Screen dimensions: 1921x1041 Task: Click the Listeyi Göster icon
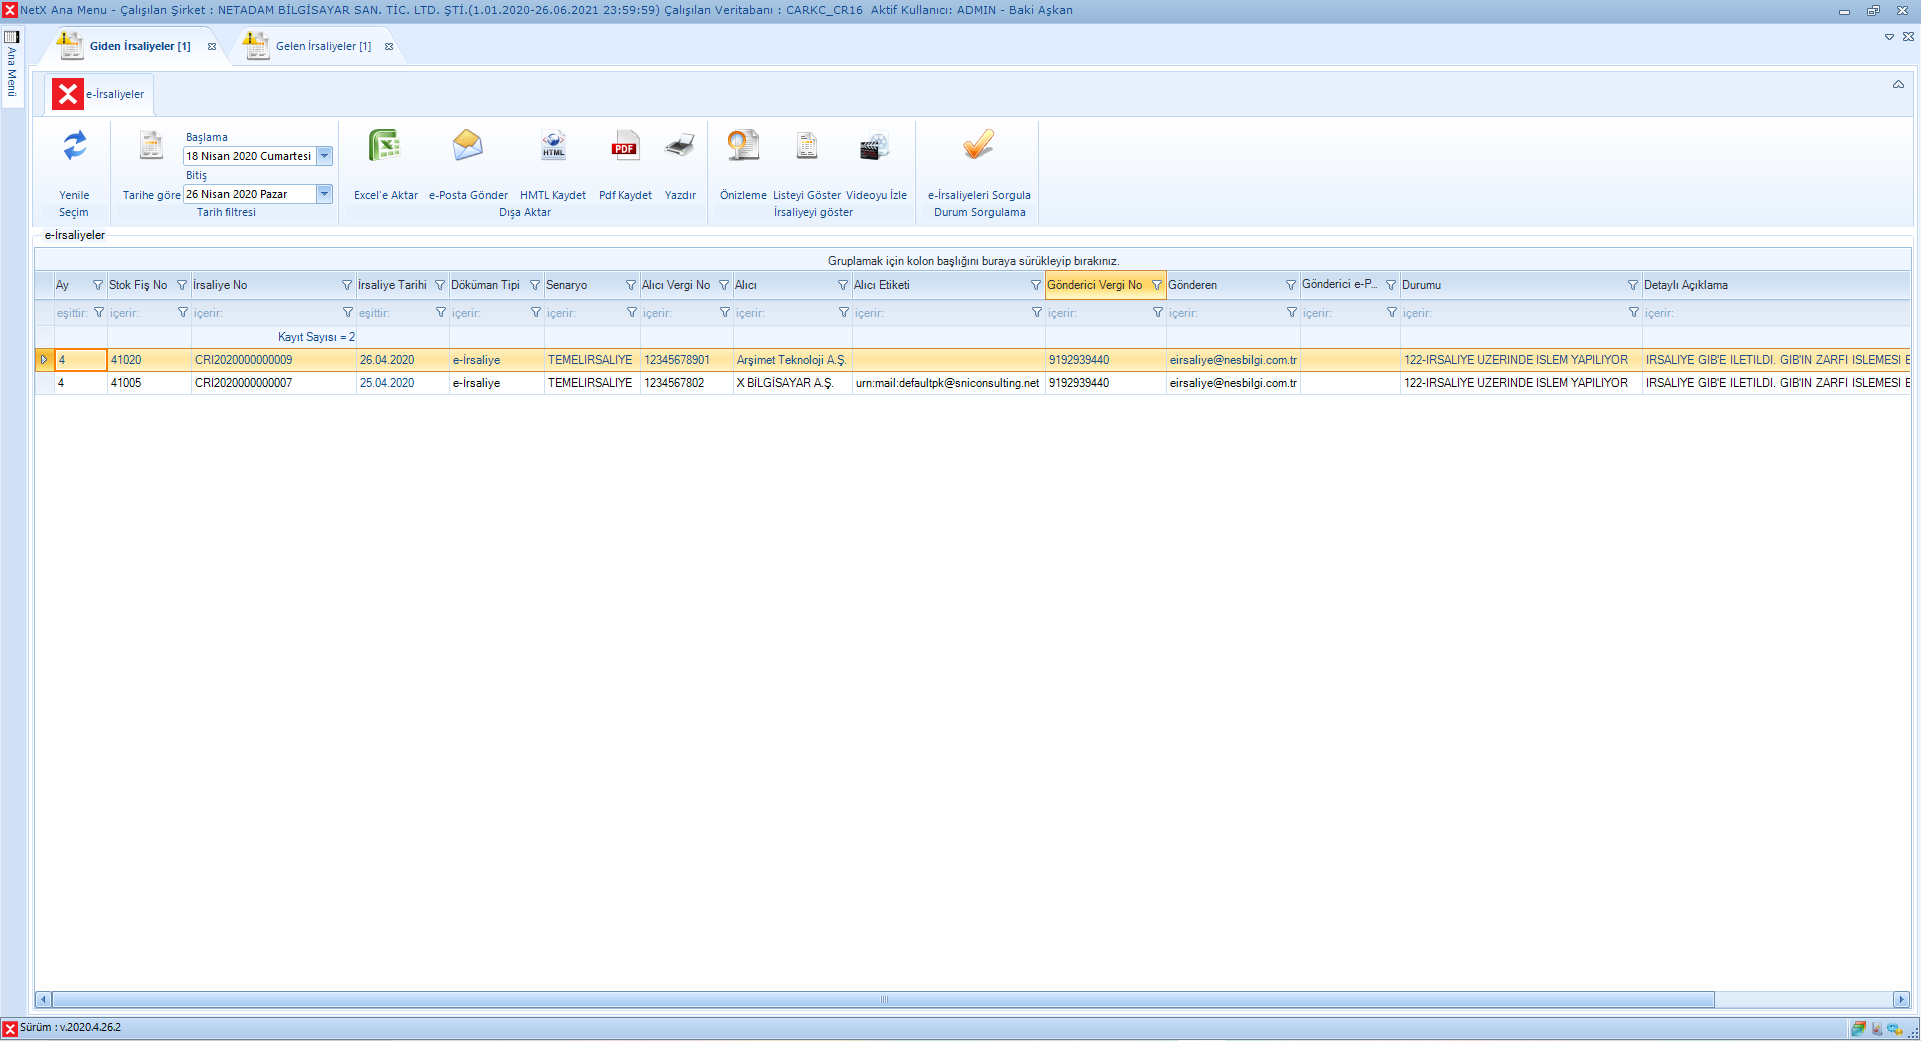click(806, 147)
